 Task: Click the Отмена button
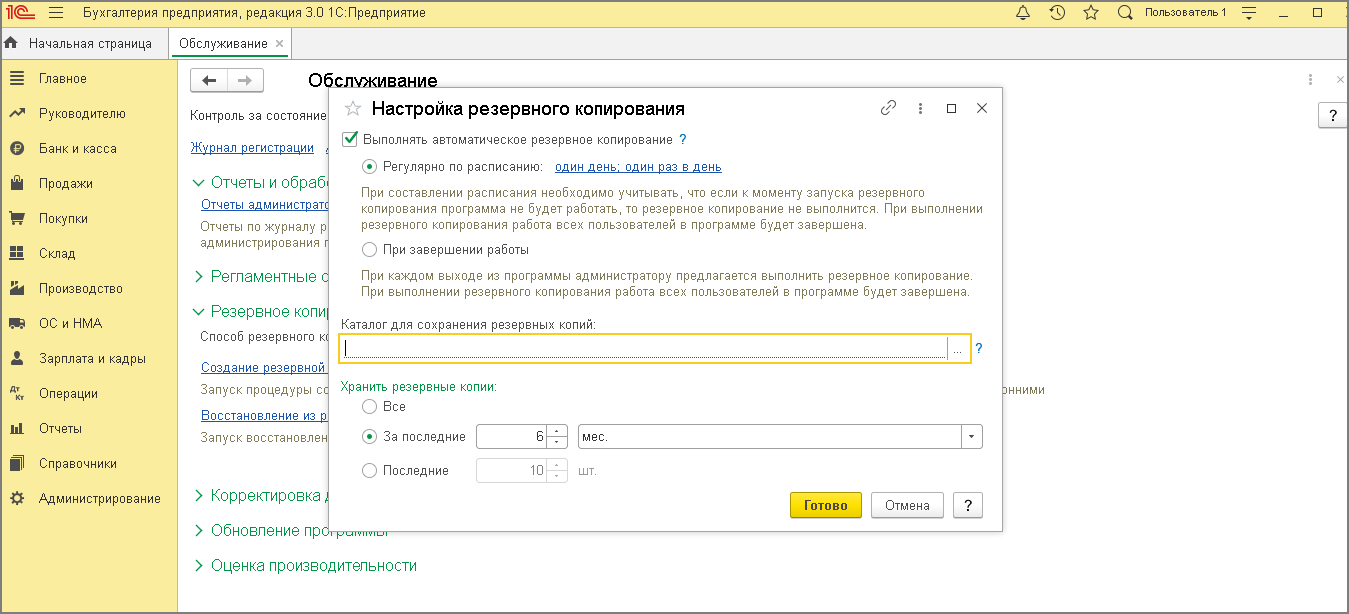[907, 505]
